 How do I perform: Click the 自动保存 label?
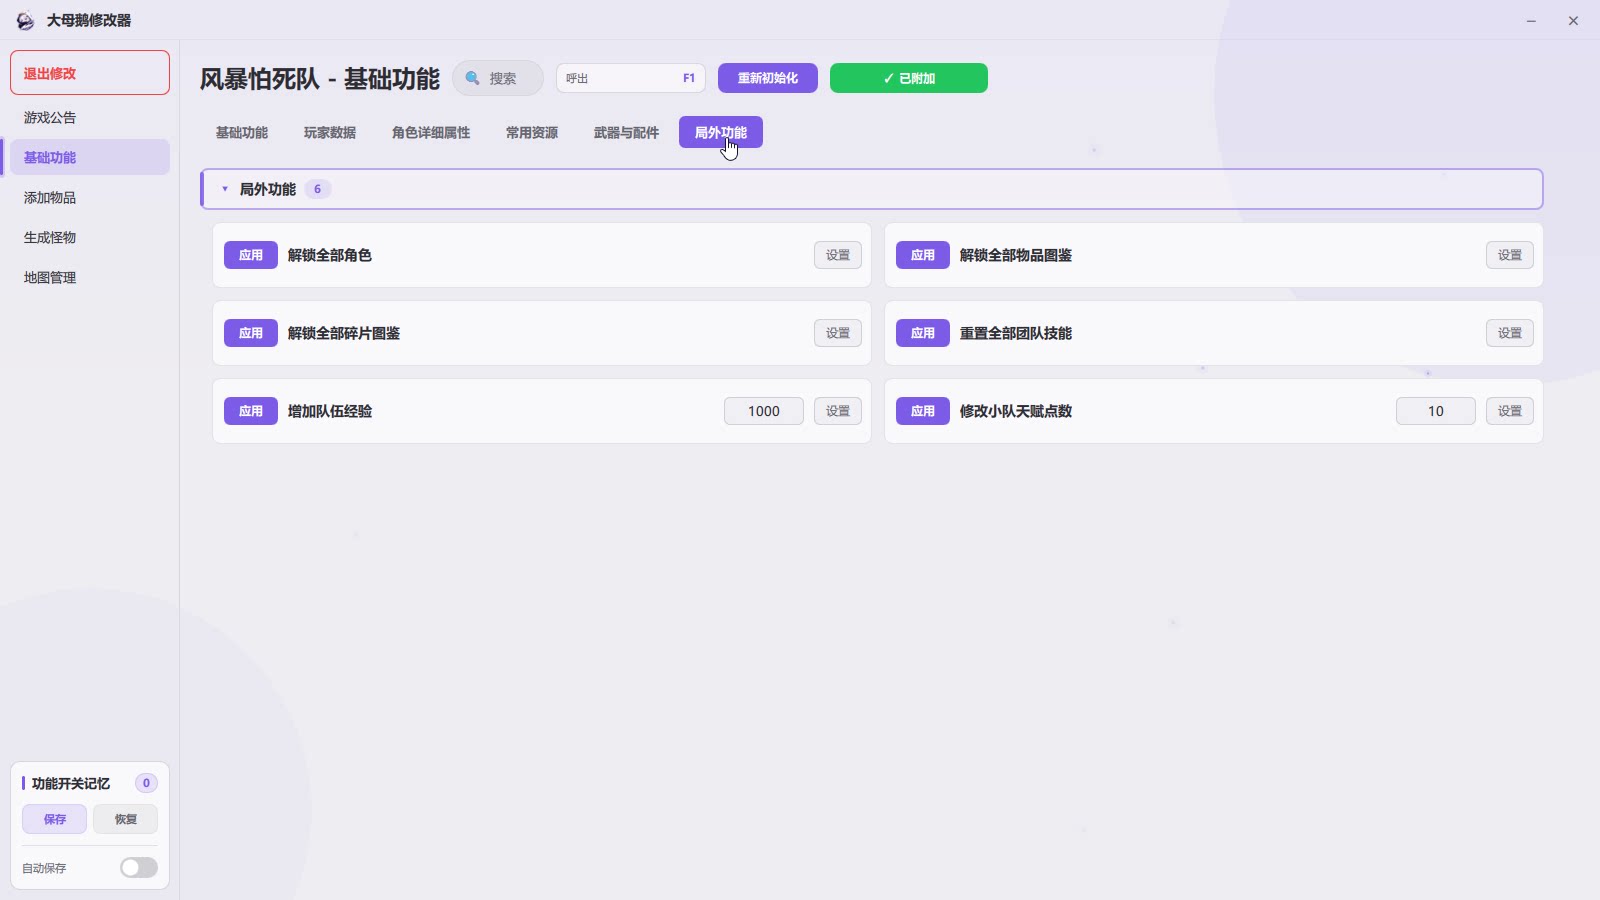pyautogui.click(x=44, y=868)
